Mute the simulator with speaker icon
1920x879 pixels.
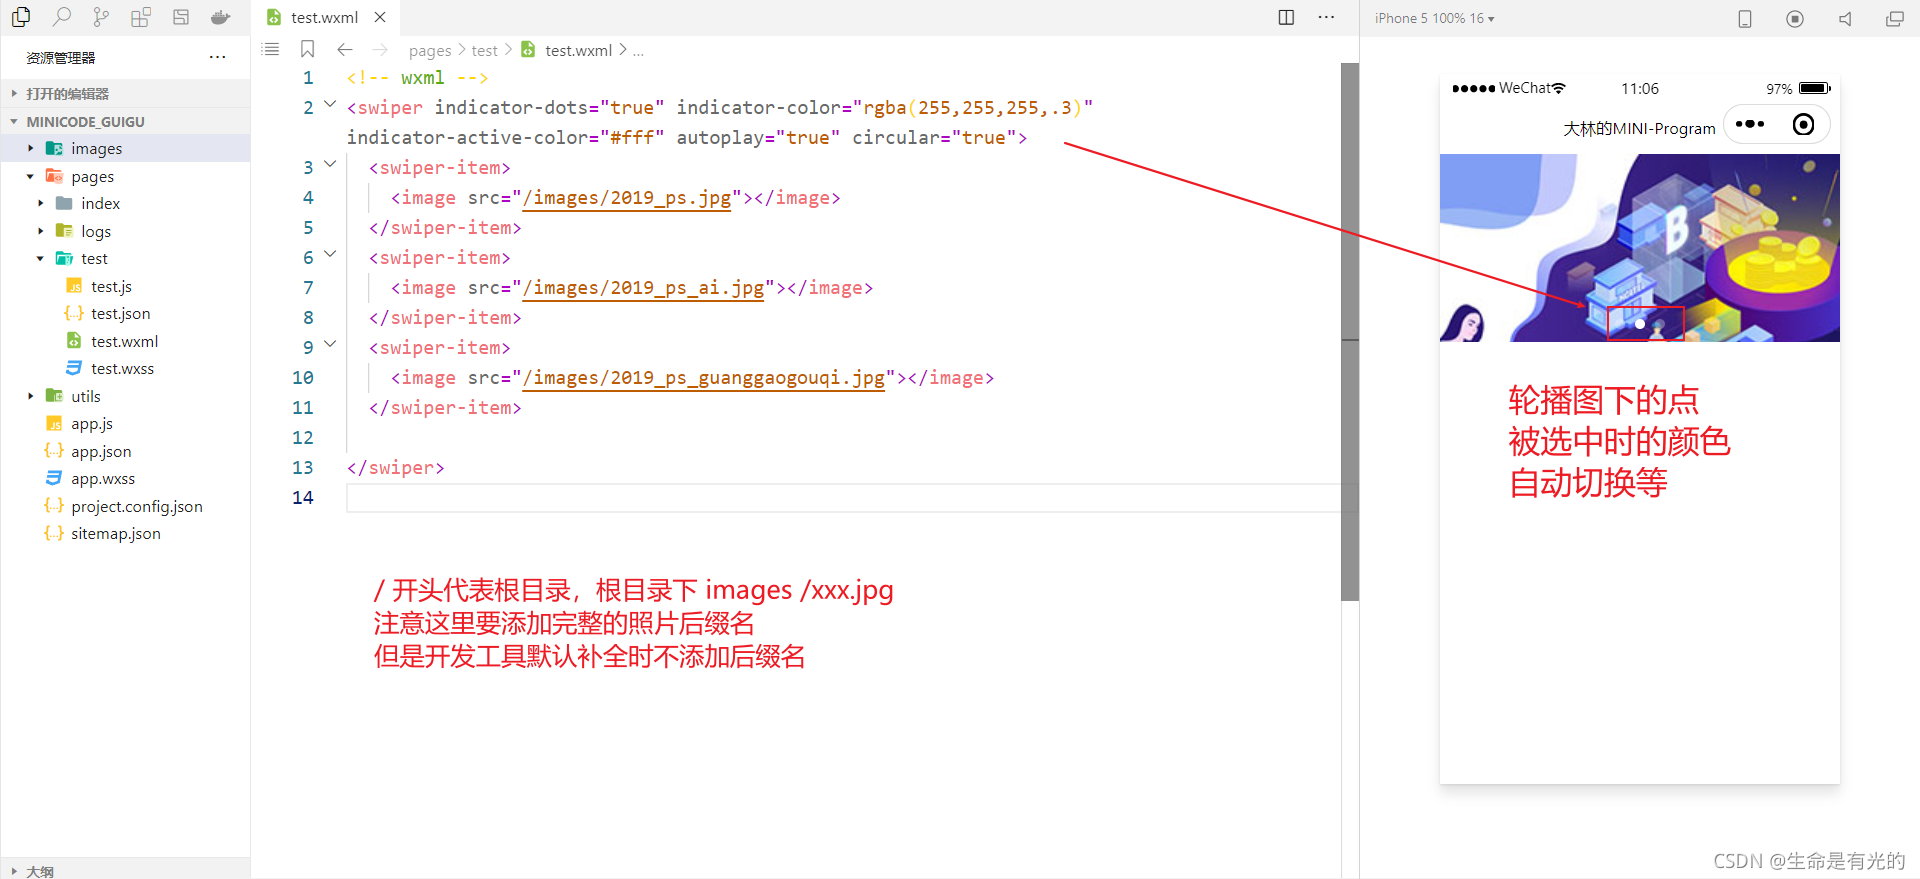coord(1845,18)
